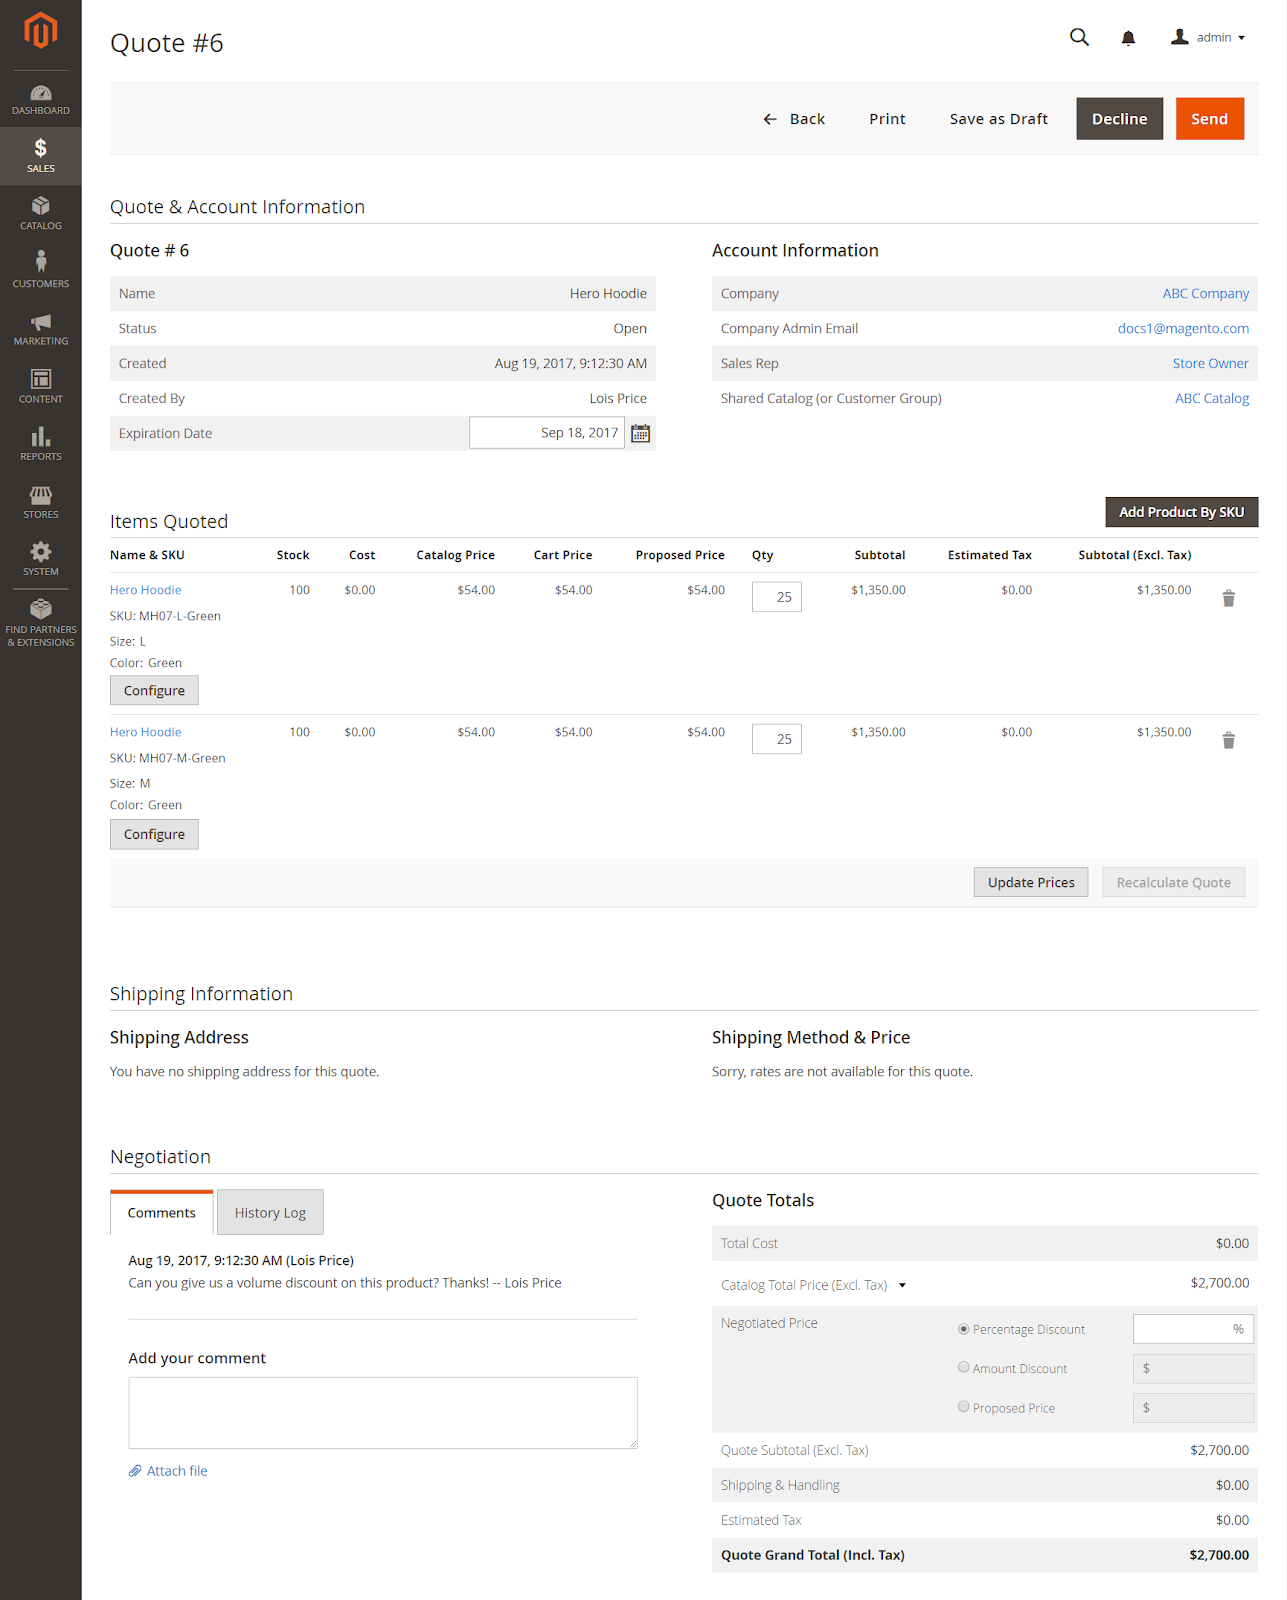Open the ABC Catalog link

click(x=1212, y=398)
